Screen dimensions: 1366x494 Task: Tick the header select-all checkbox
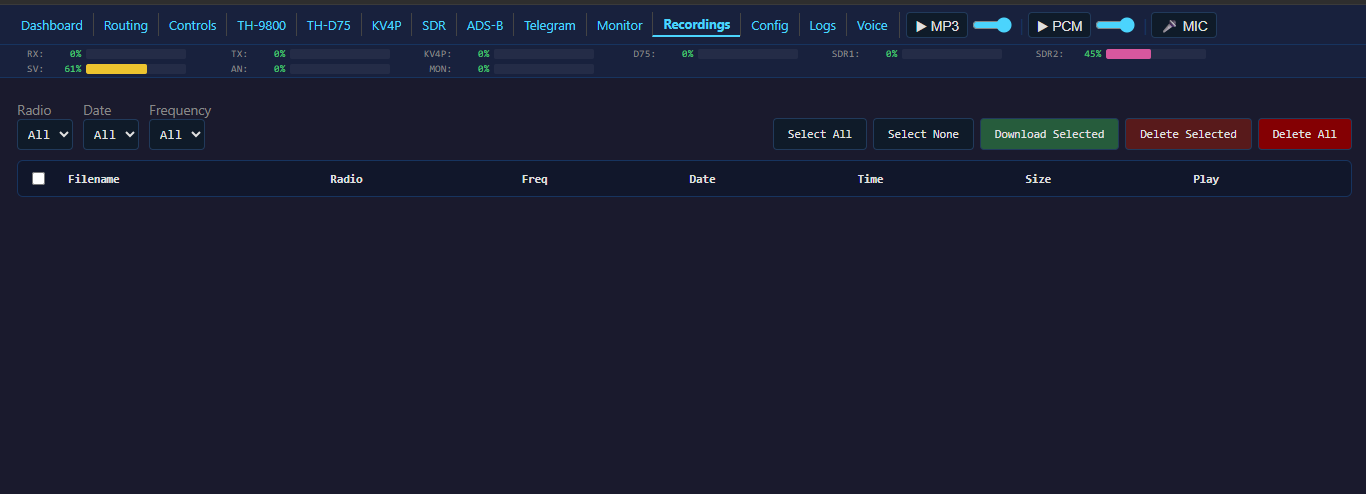pos(39,179)
